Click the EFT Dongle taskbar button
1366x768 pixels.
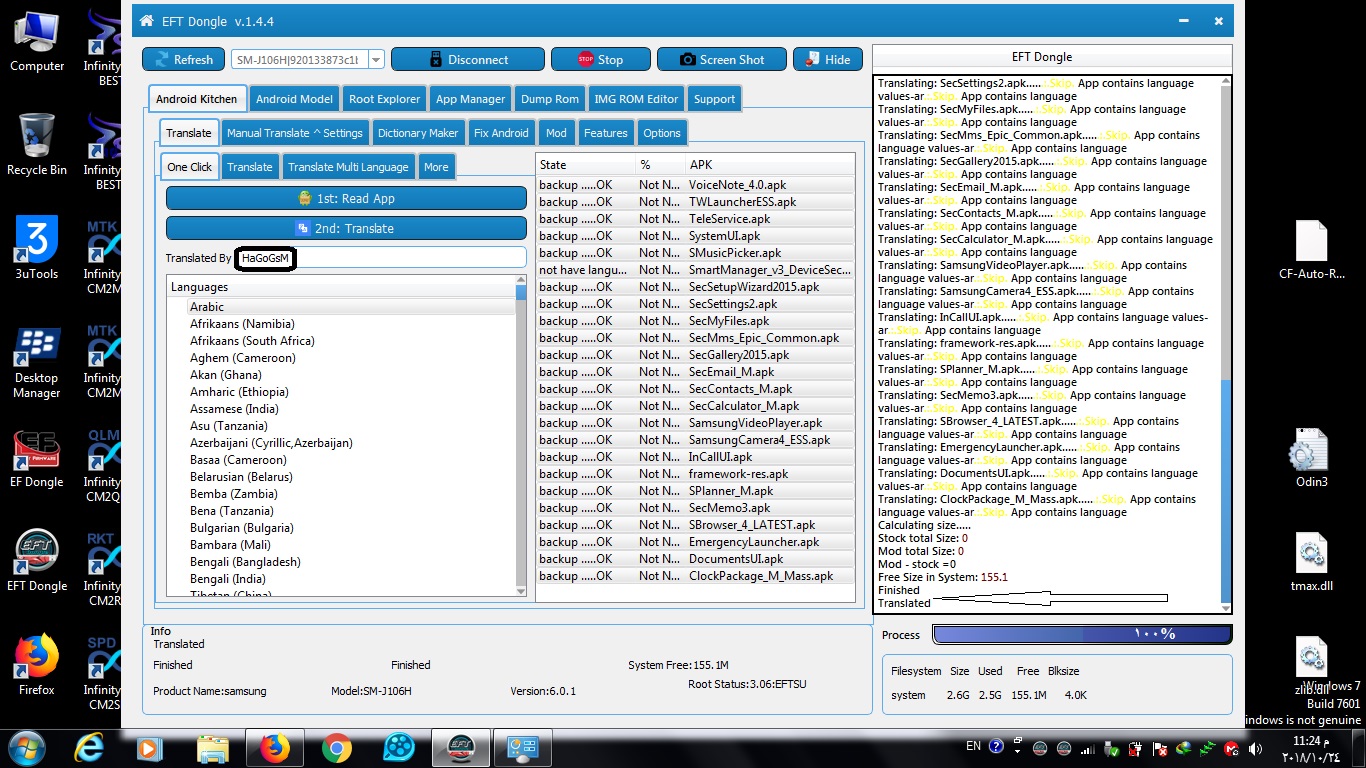point(461,748)
